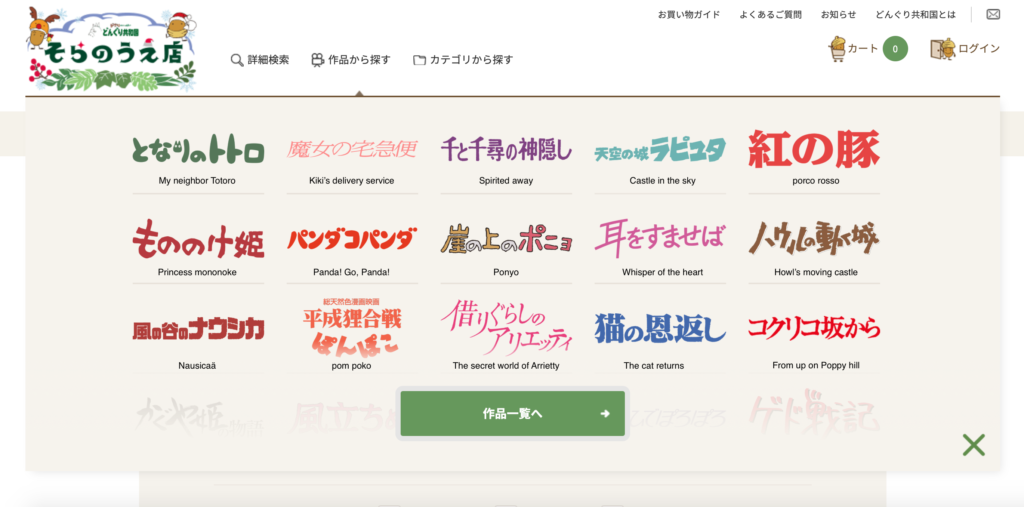Click the 作品一覧へ button
Image resolution: width=1024 pixels, height=507 pixels.
pyautogui.click(x=513, y=414)
